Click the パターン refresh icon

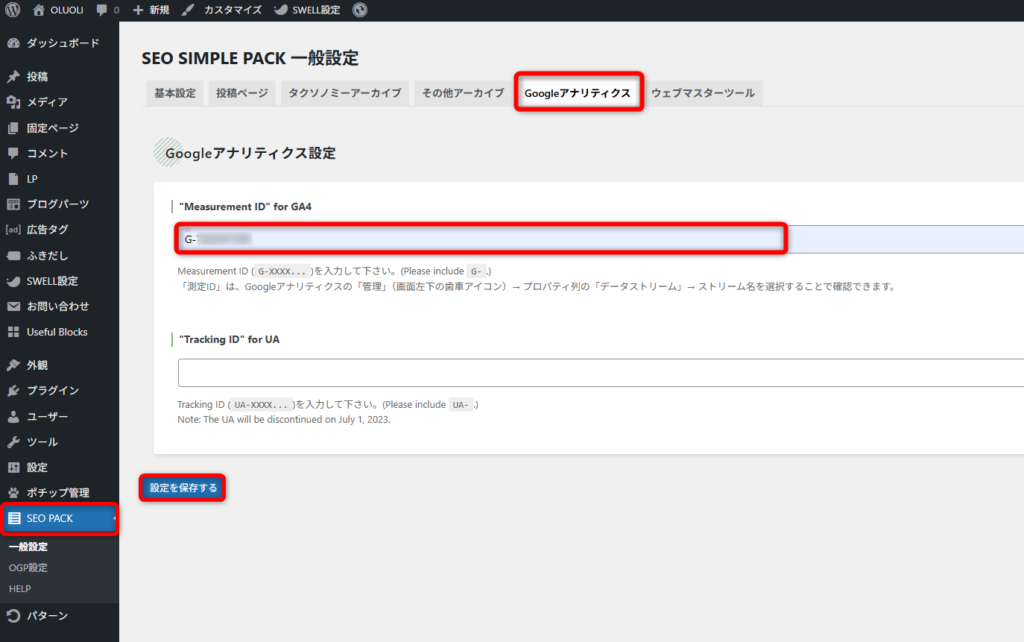point(13,615)
